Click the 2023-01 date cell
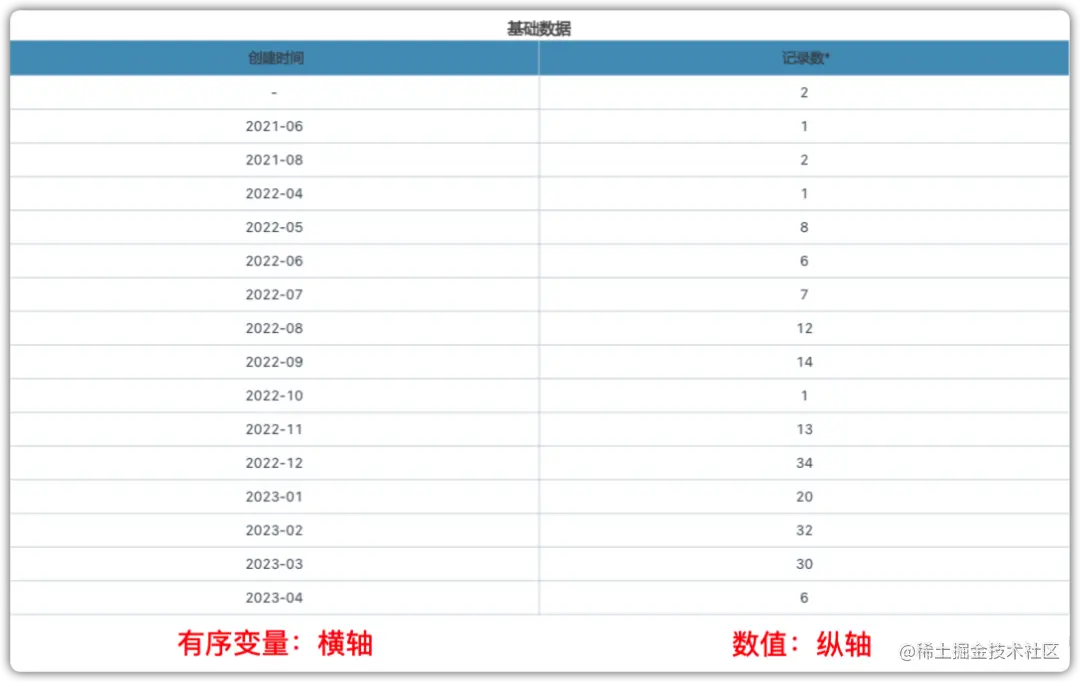This screenshot has width=1080, height=682. [x=273, y=497]
